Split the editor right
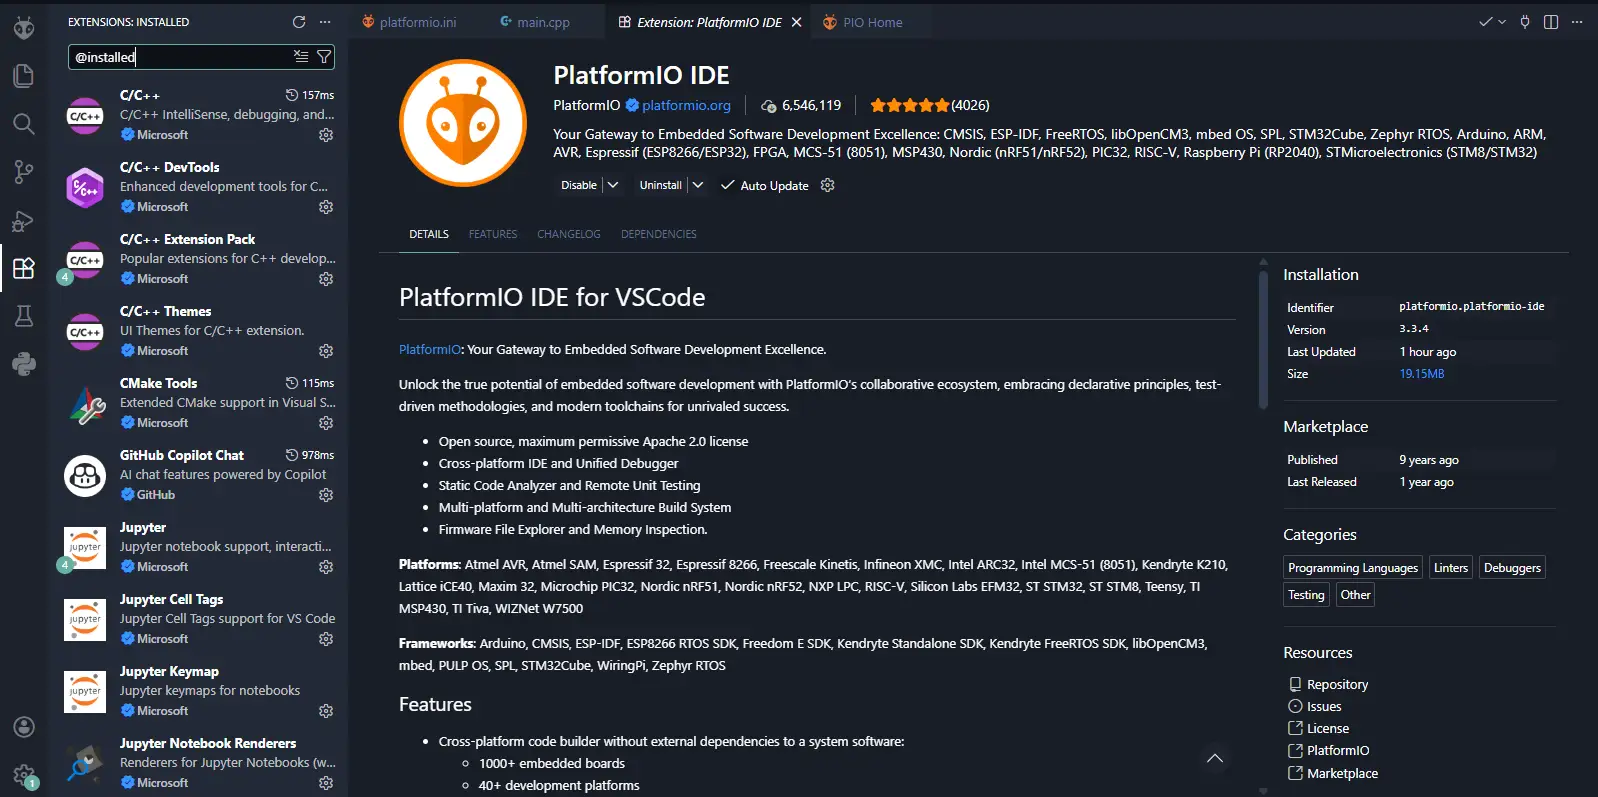Screen dimensions: 1598x797 tap(1551, 22)
